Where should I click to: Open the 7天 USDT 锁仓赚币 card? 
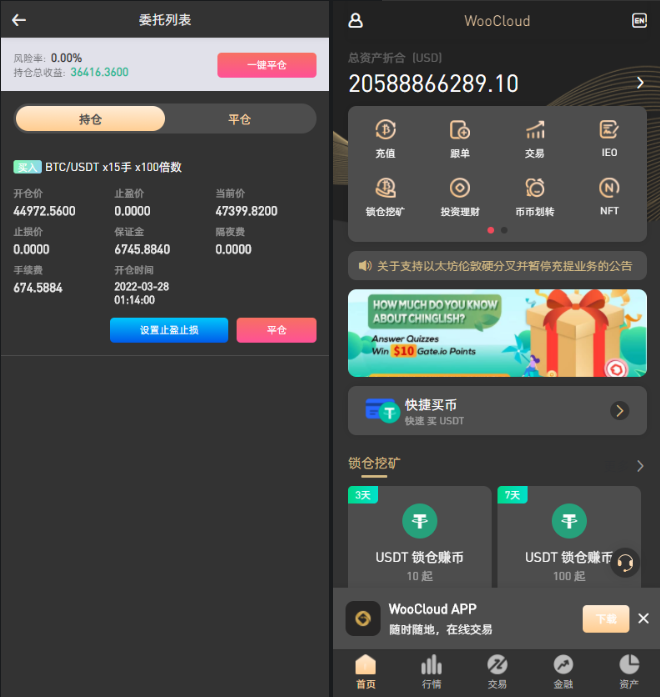pos(569,537)
